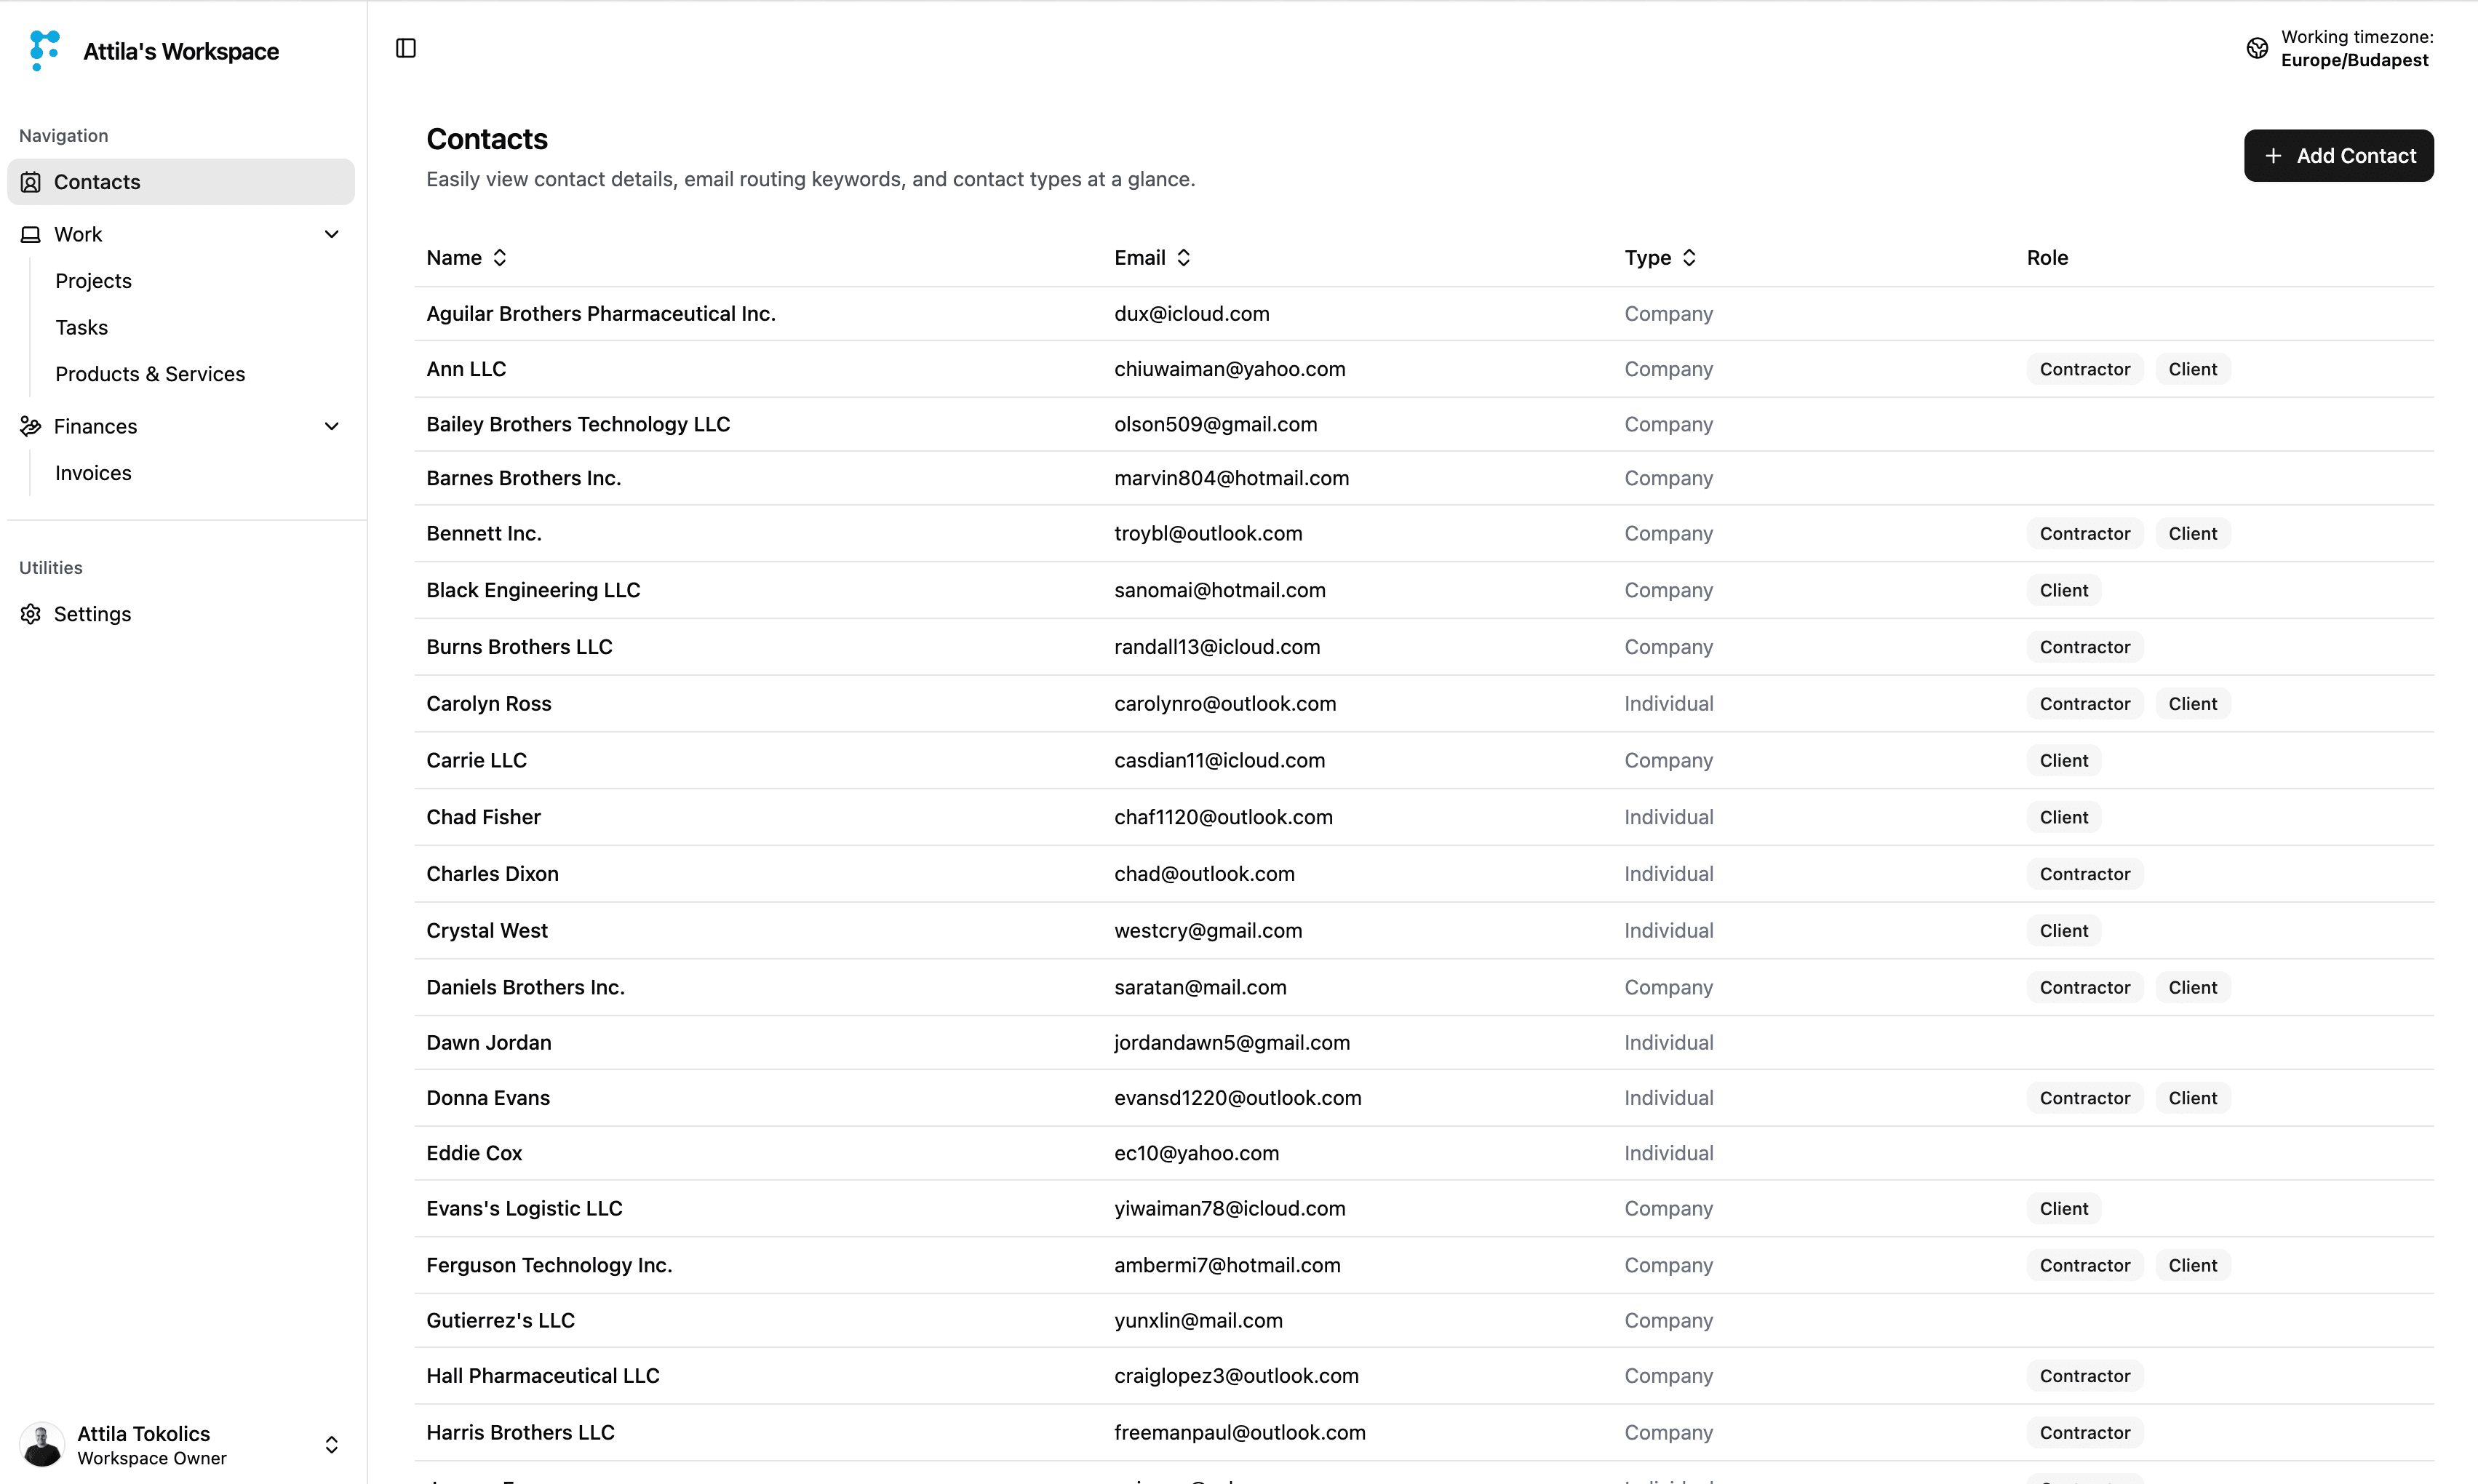Collapse the Finances navigation group

332,426
